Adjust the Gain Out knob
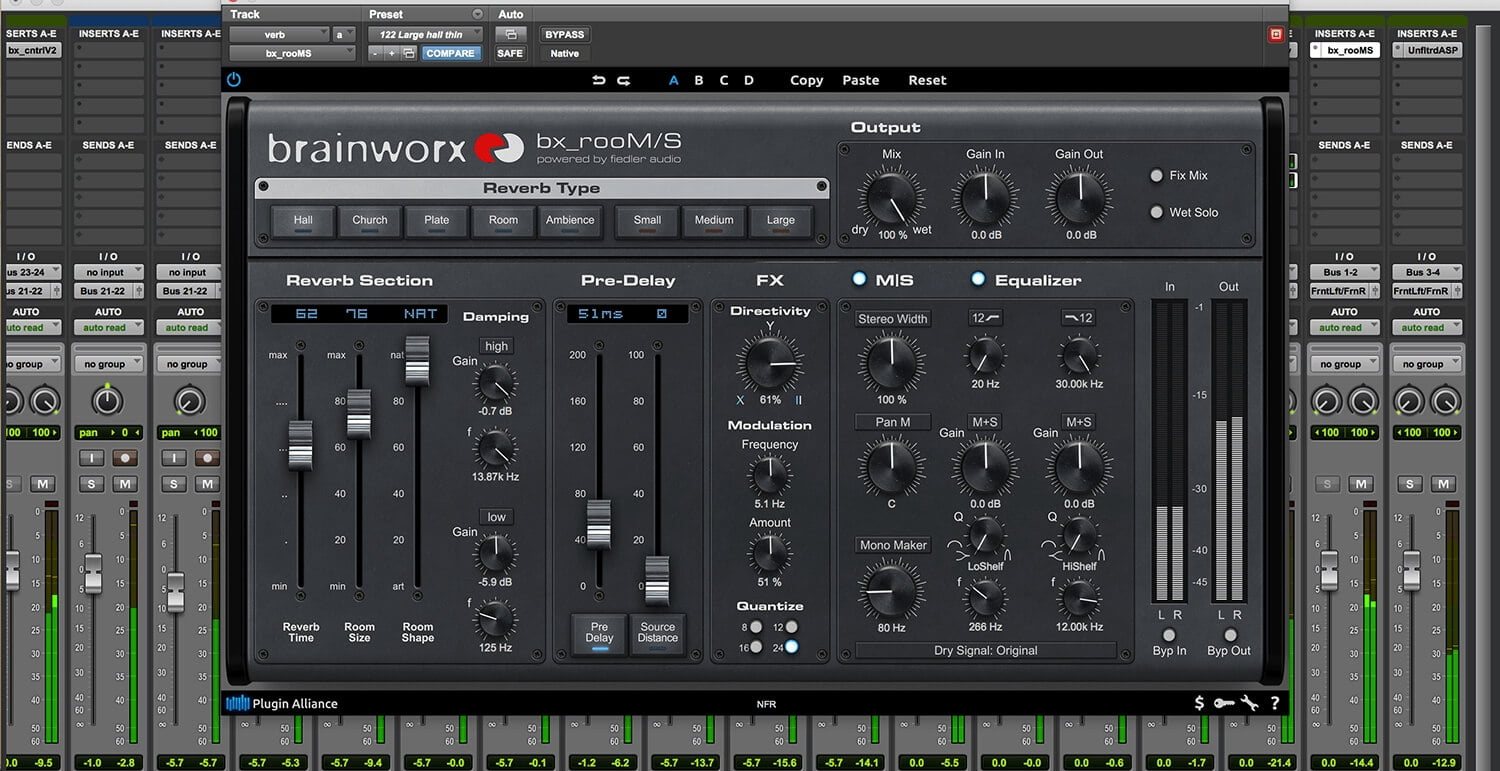The width and height of the screenshot is (1500, 771). (x=1079, y=197)
